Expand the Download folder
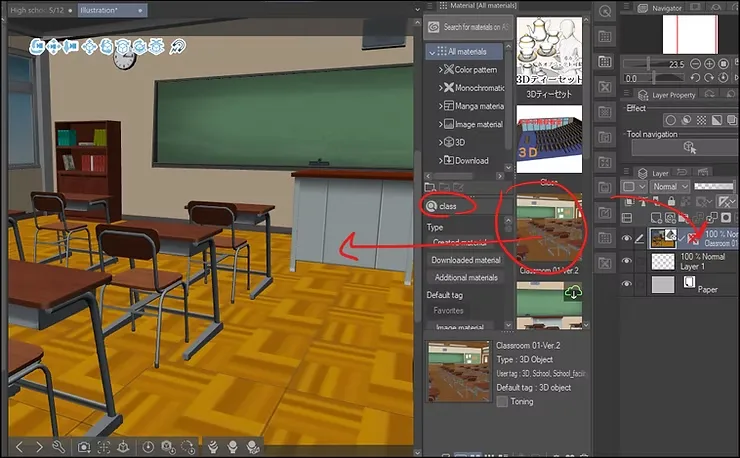Image resolution: width=740 pixels, height=458 pixels. pyautogui.click(x=440, y=161)
